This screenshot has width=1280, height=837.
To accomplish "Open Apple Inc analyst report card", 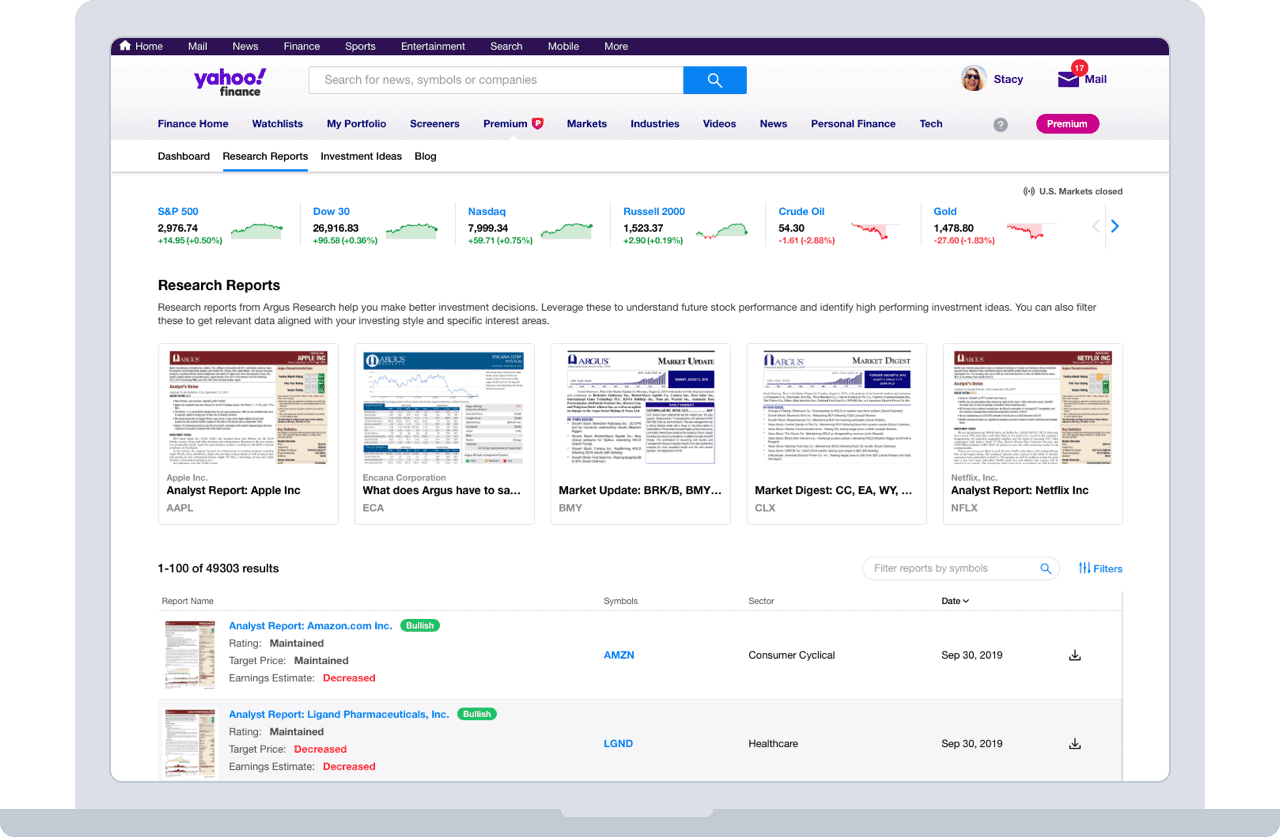I will pos(248,434).
